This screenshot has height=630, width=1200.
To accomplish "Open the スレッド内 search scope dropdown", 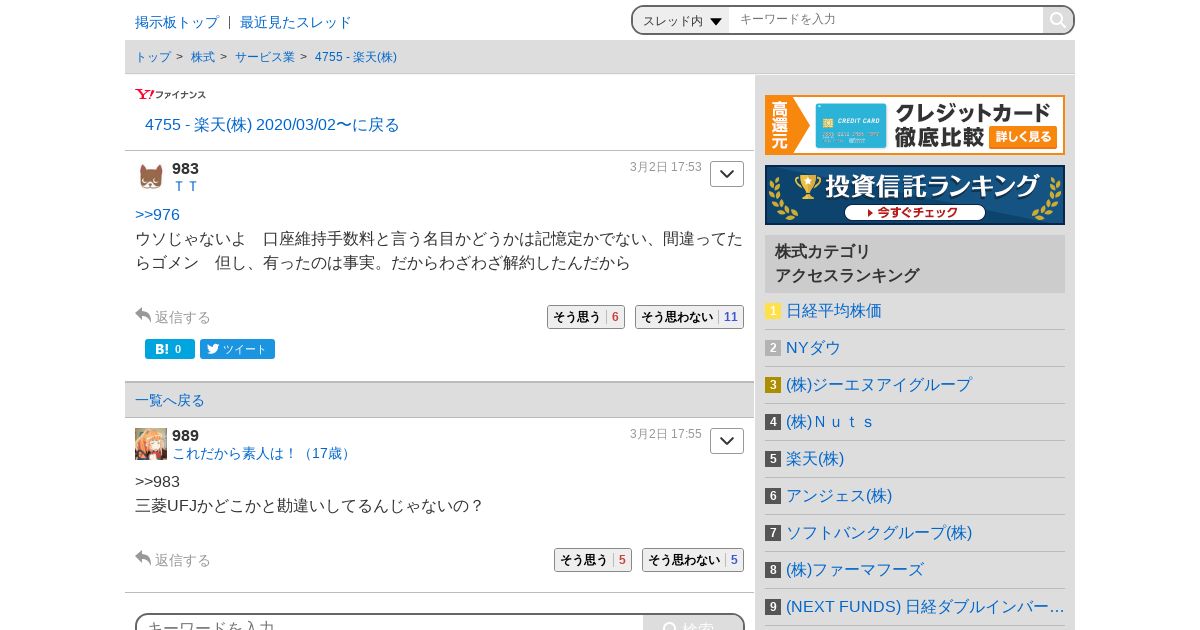I will (x=682, y=20).
